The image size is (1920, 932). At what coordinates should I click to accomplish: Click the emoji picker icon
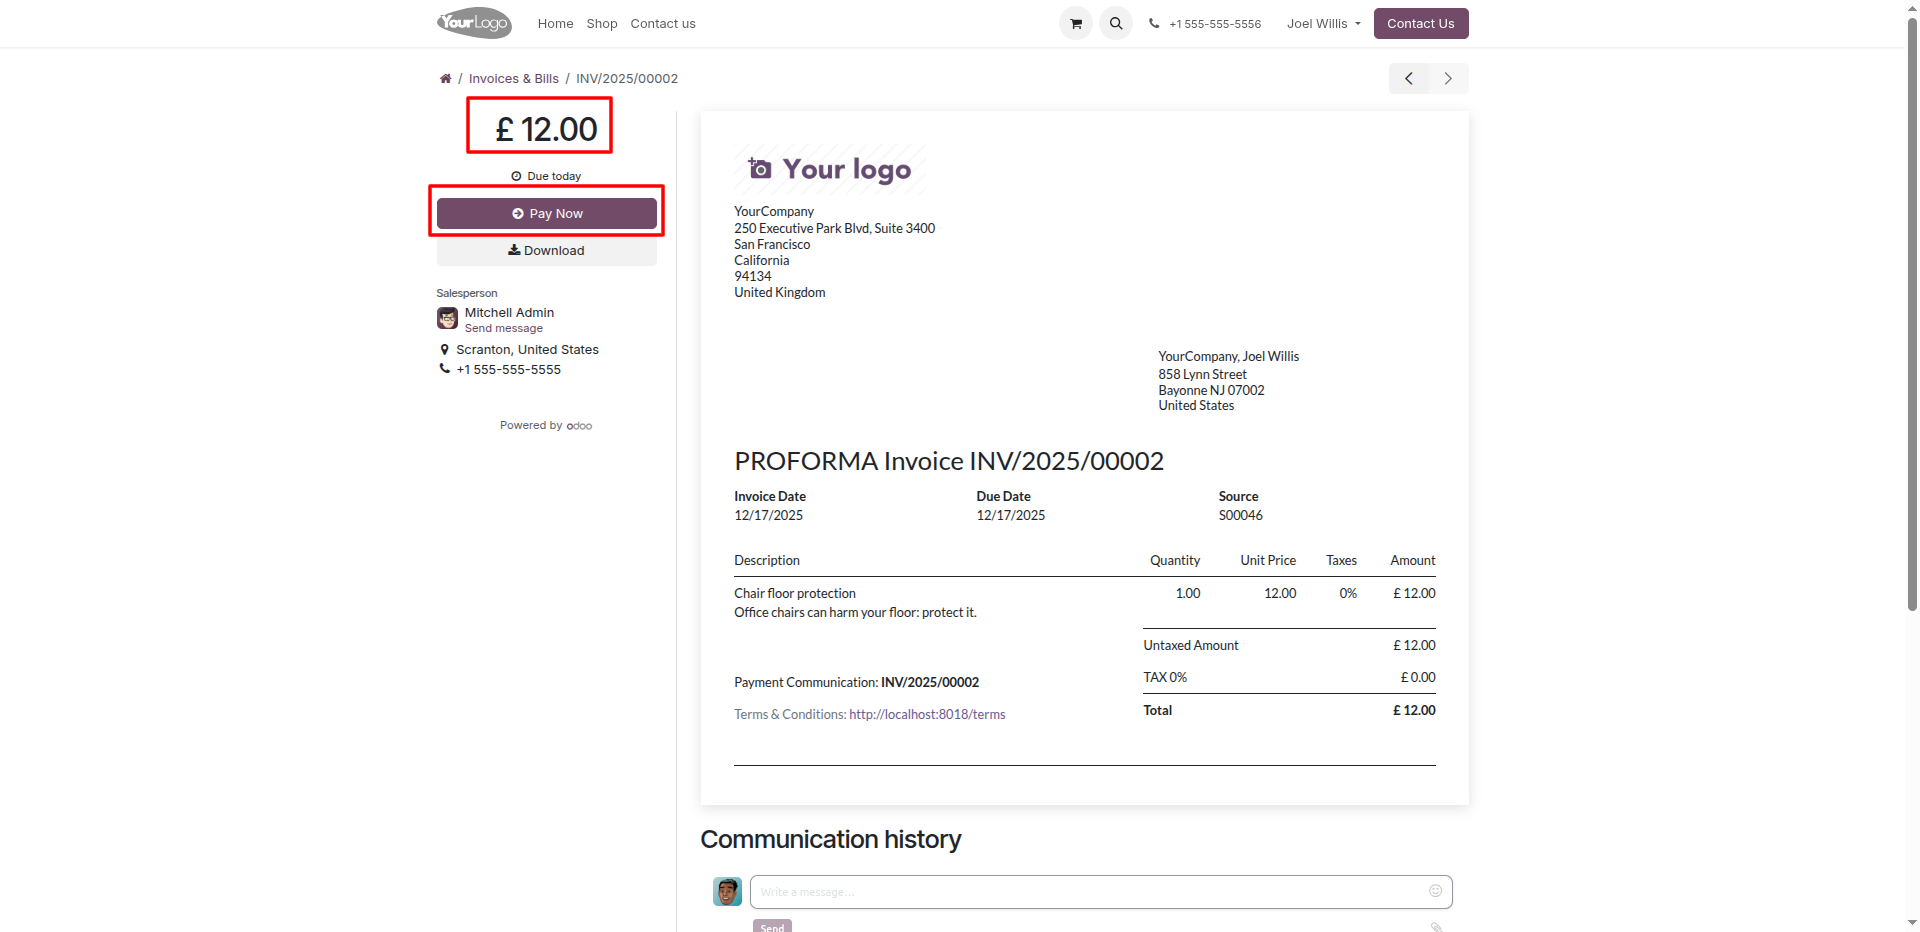pyautogui.click(x=1435, y=891)
